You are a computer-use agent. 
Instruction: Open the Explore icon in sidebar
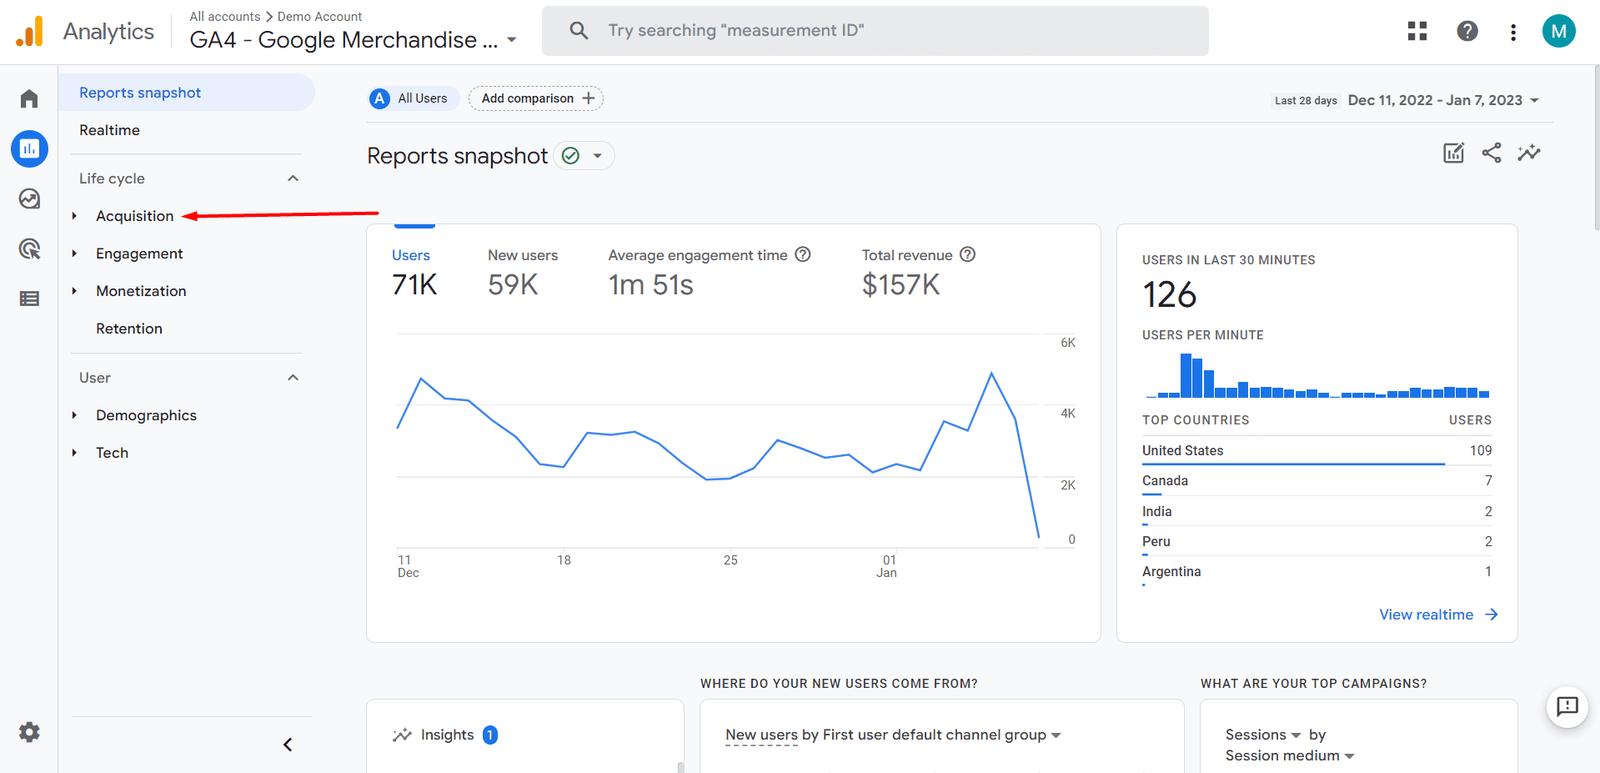point(29,199)
